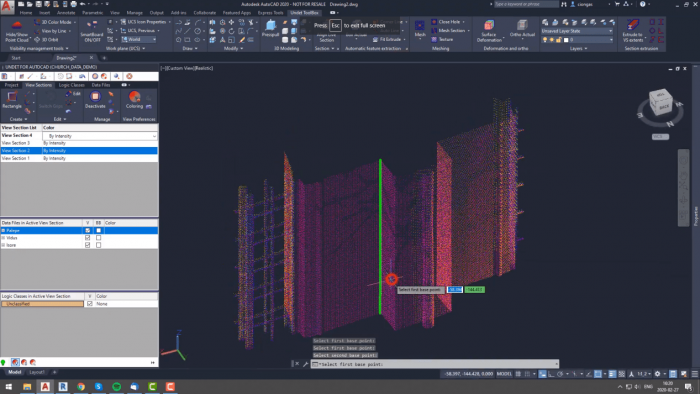This screenshot has height=394, width=700.
Task: Toggle visibility checkbox for Unclassified logic class
Action: tap(90, 303)
